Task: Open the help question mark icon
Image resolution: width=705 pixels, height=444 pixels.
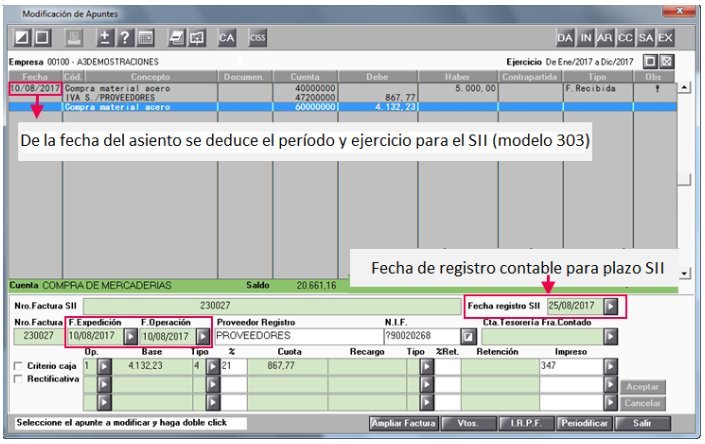Action: tap(126, 37)
